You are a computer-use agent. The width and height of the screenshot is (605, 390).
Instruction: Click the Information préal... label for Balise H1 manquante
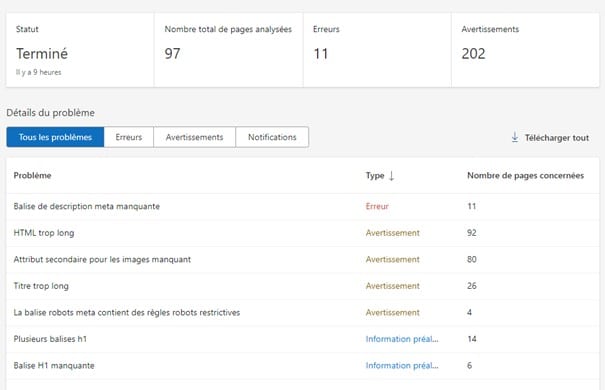coord(402,366)
